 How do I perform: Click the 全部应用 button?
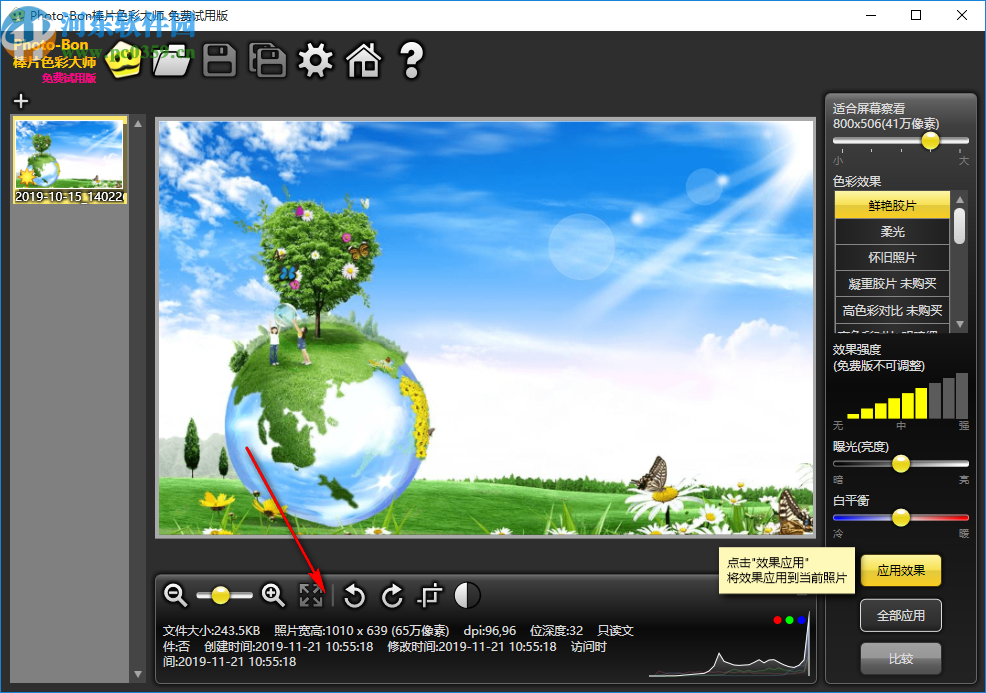pyautogui.click(x=900, y=615)
